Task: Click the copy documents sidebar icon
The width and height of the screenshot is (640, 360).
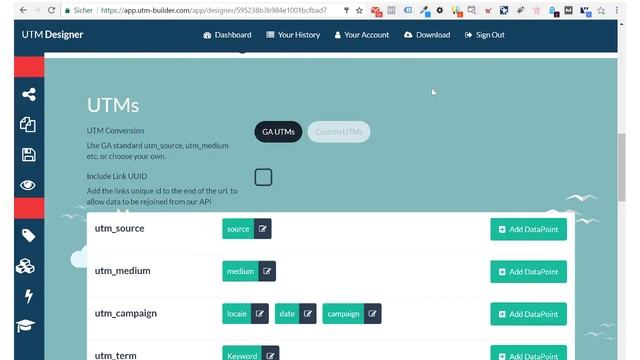Action: pyautogui.click(x=28, y=124)
